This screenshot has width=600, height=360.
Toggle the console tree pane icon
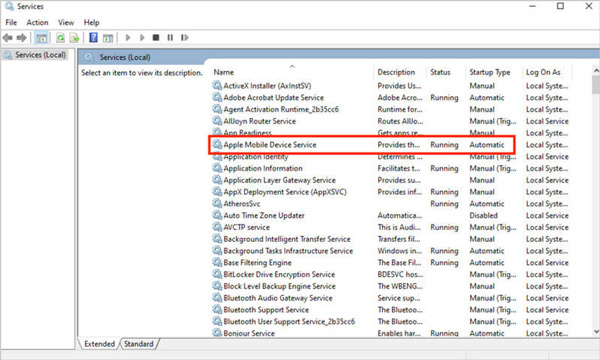point(41,37)
